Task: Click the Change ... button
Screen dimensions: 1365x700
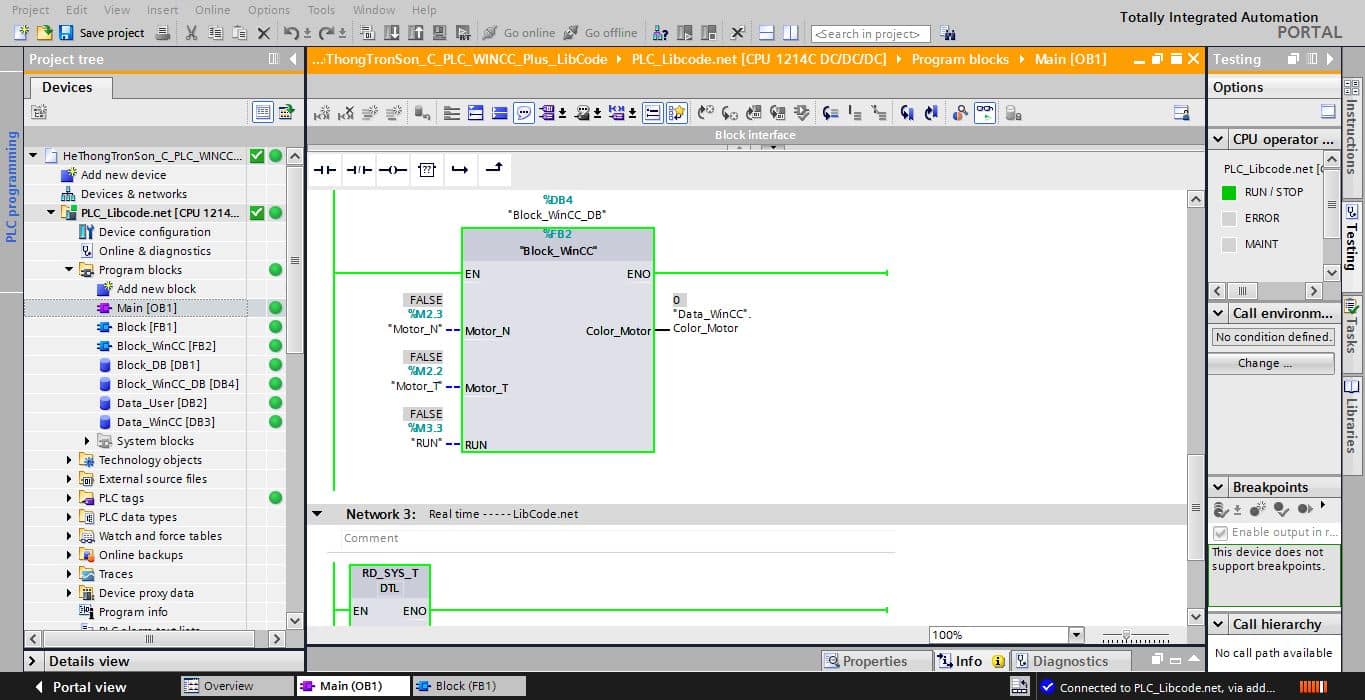Action: (x=1271, y=363)
